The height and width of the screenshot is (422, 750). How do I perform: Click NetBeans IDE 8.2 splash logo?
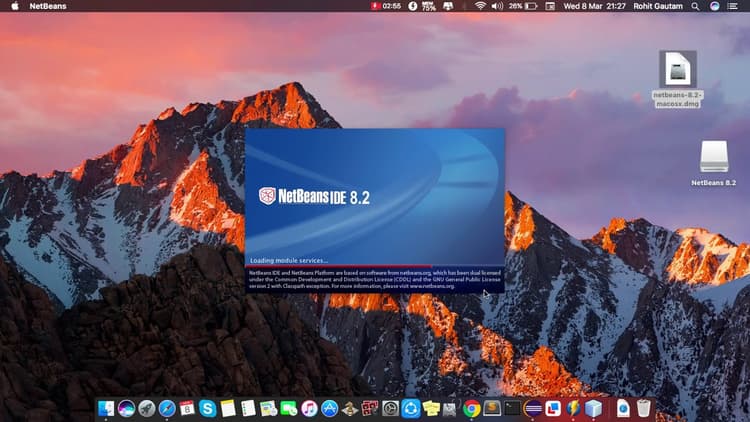[314, 196]
